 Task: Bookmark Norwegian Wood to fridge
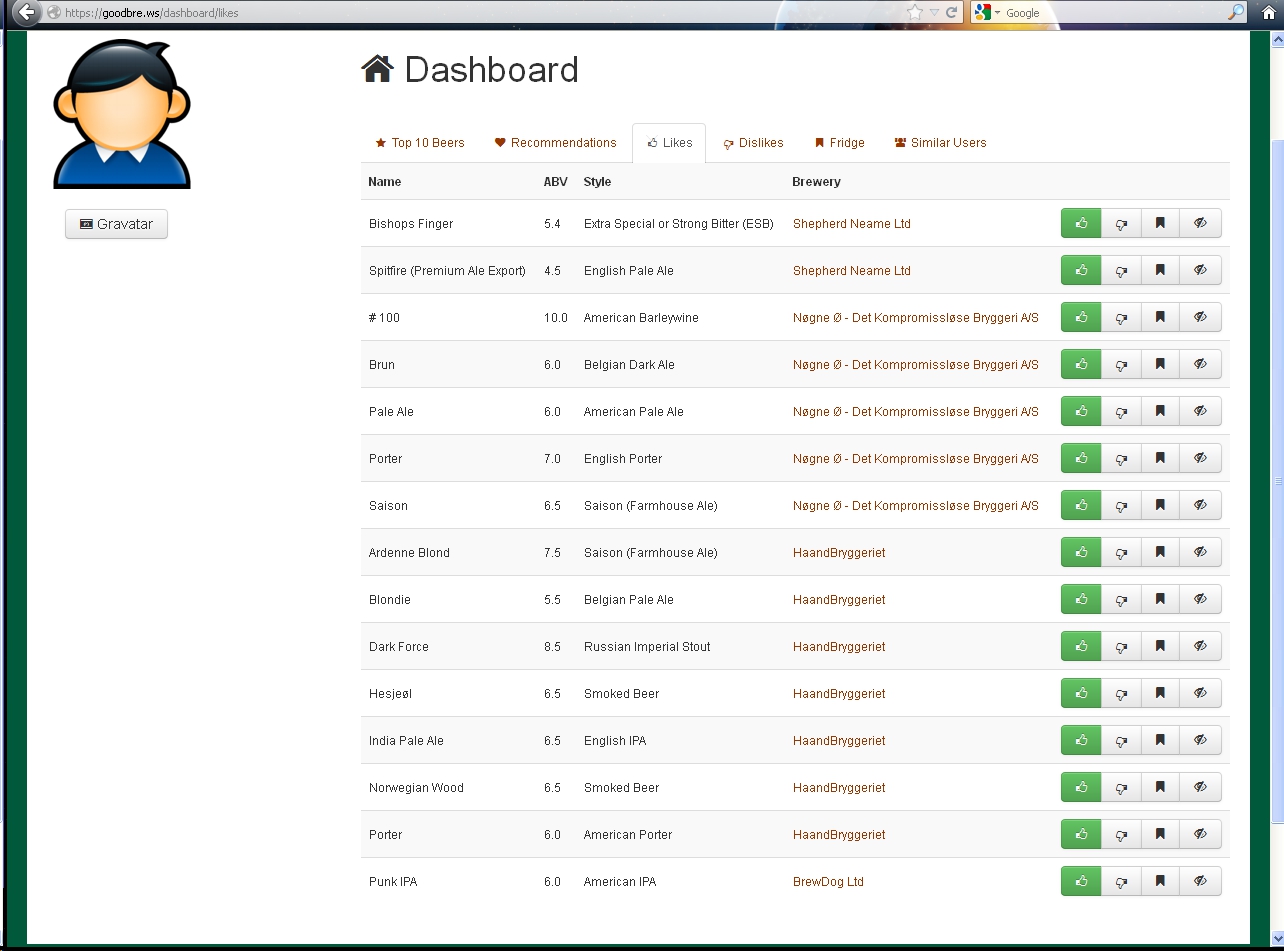(x=1160, y=788)
